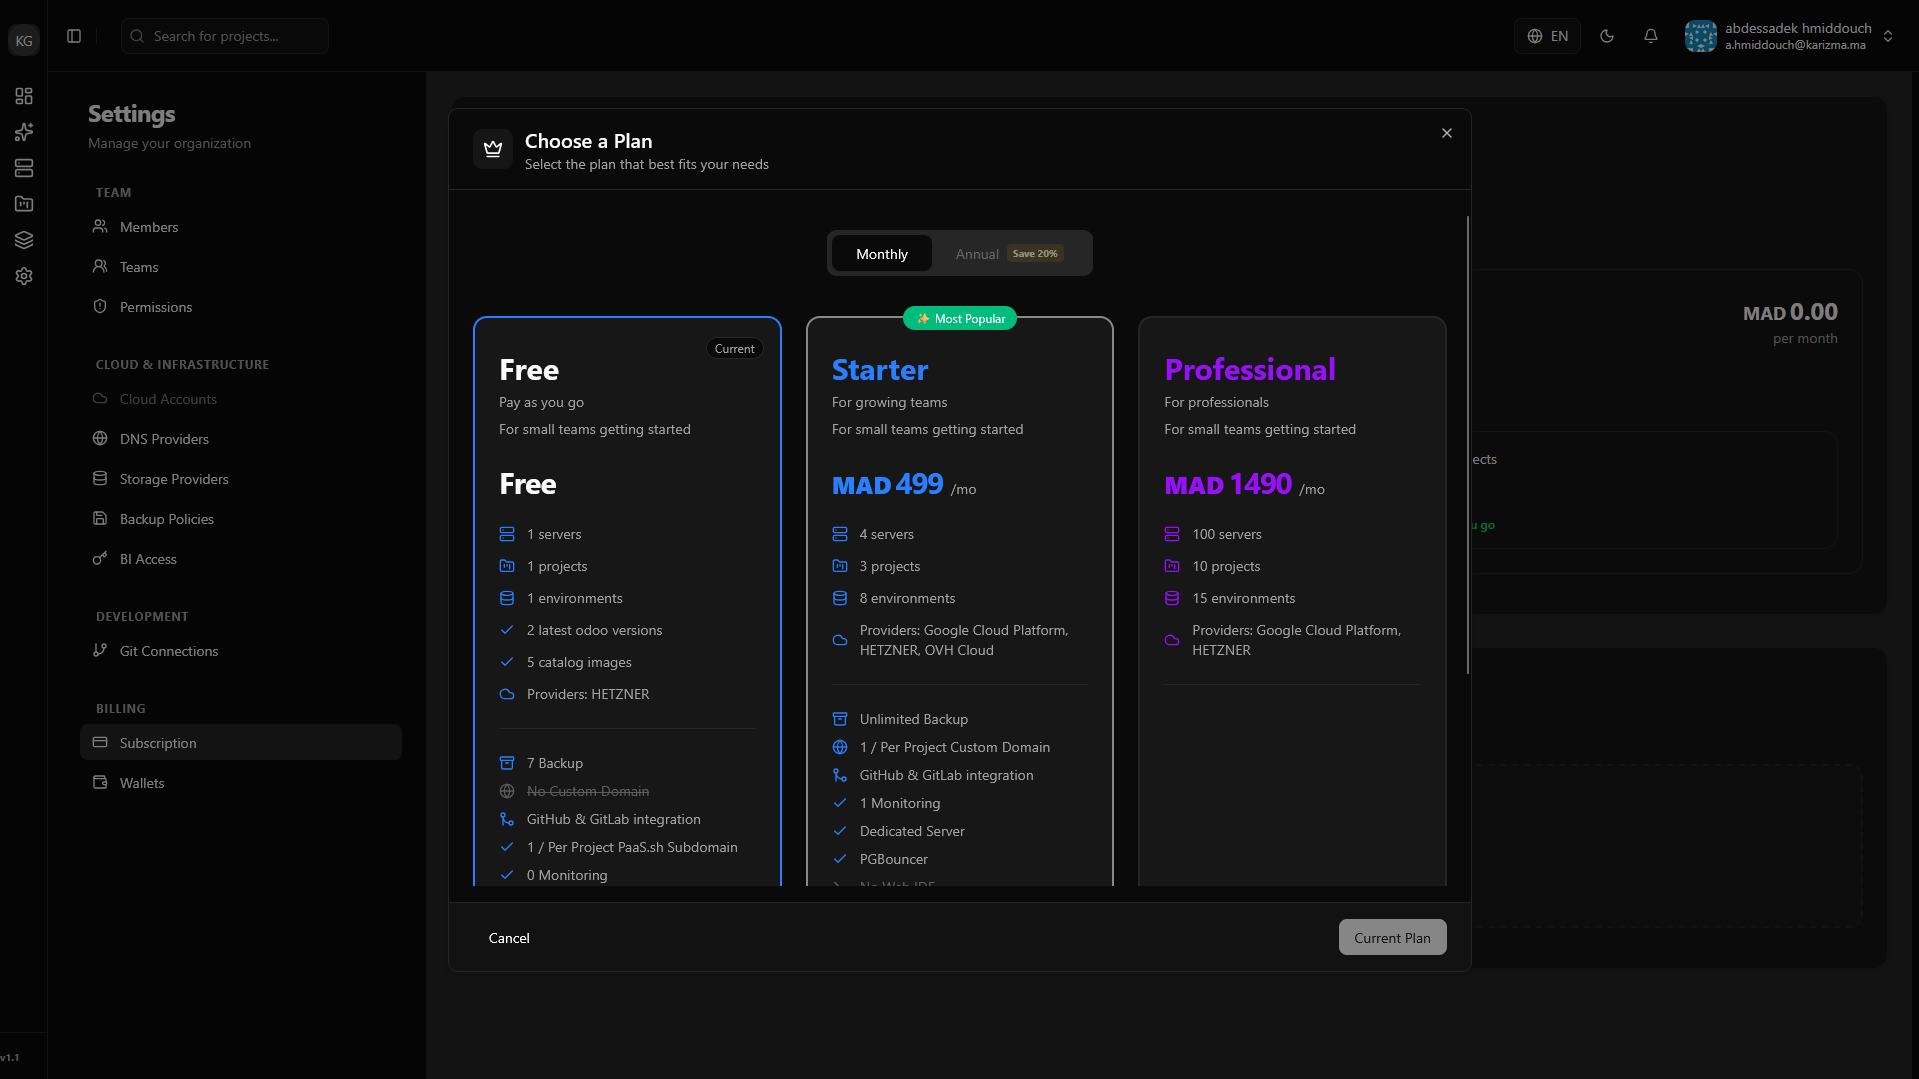Image resolution: width=1919 pixels, height=1079 pixels.
Task: Click the MAD 1490 price
Action: [x=1228, y=485]
